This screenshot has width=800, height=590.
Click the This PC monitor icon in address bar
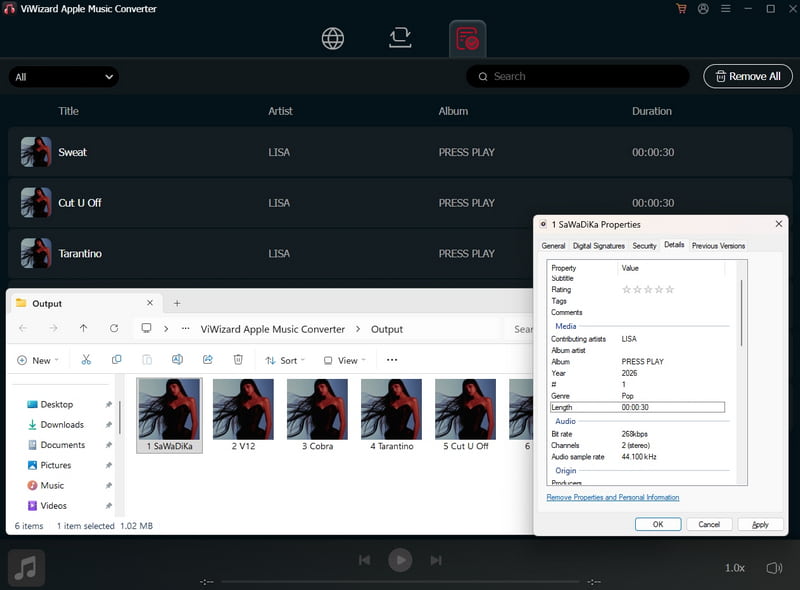(x=146, y=328)
